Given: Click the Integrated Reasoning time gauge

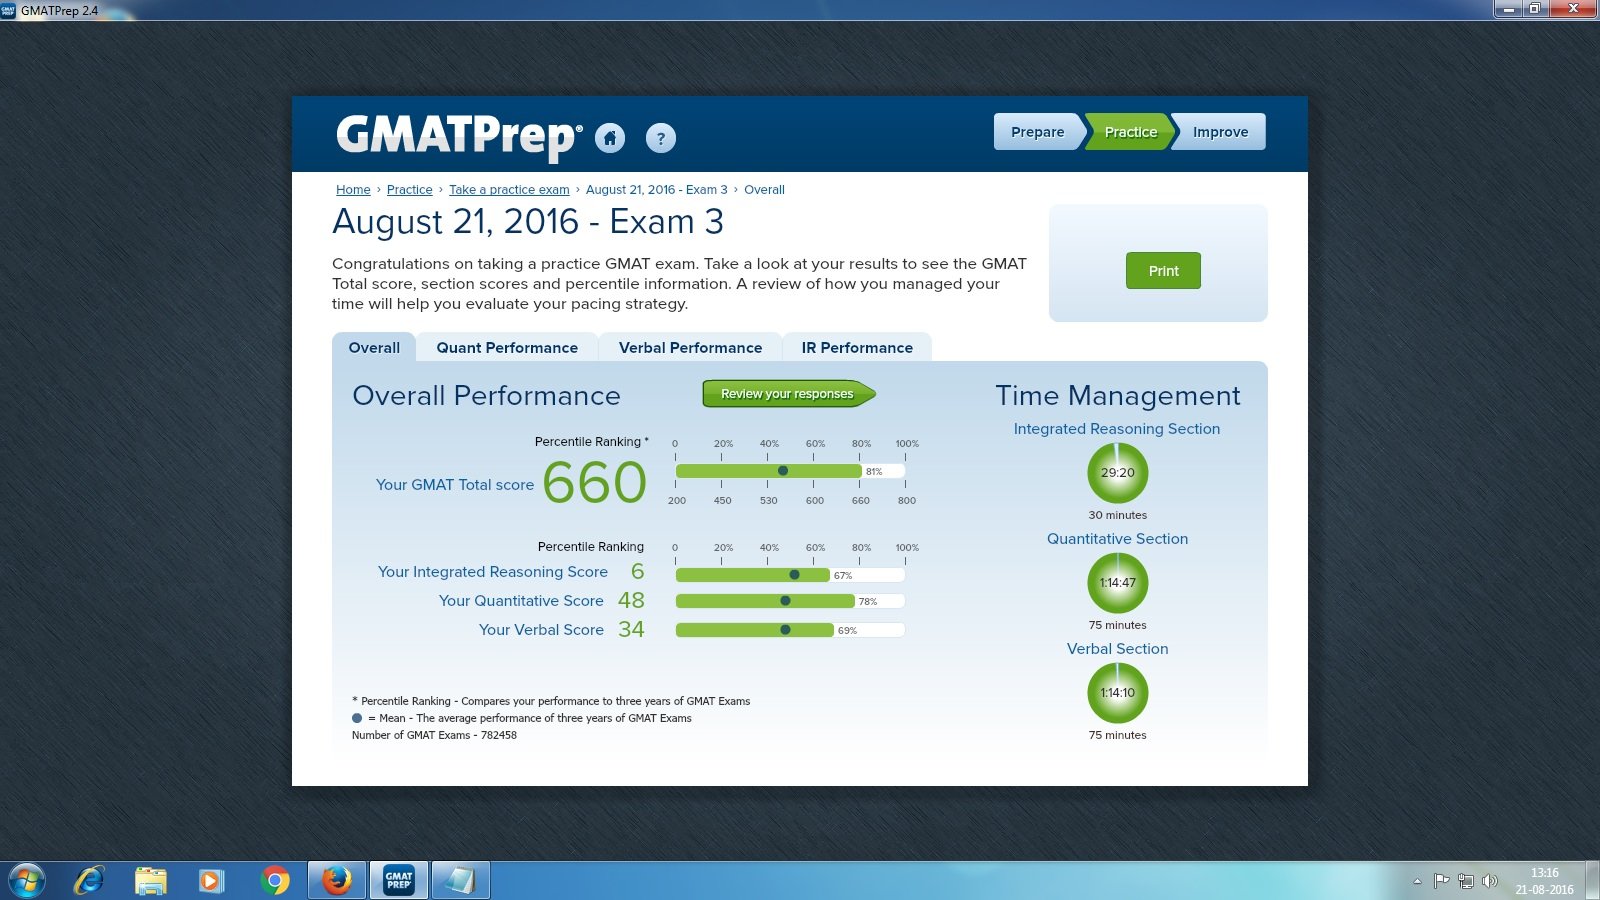Looking at the screenshot, I should 1117,473.
